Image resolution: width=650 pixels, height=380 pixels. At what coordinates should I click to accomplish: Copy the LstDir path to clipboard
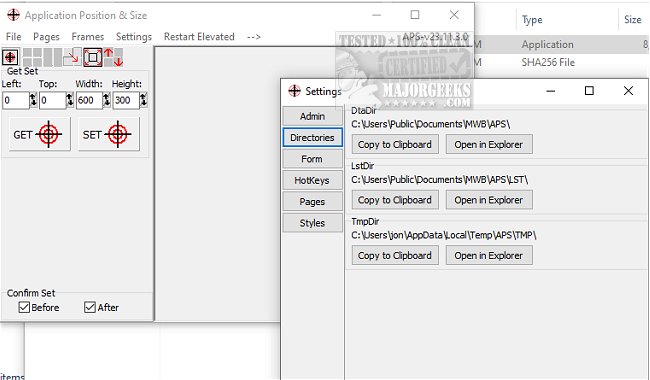pyautogui.click(x=395, y=200)
